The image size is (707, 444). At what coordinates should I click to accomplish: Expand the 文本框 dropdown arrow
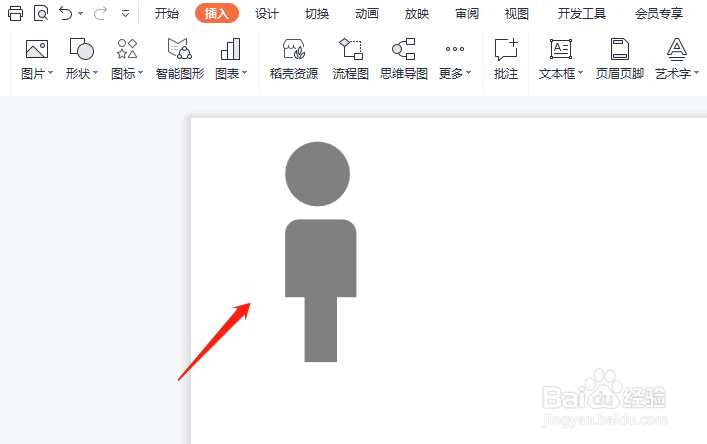pyautogui.click(x=580, y=73)
